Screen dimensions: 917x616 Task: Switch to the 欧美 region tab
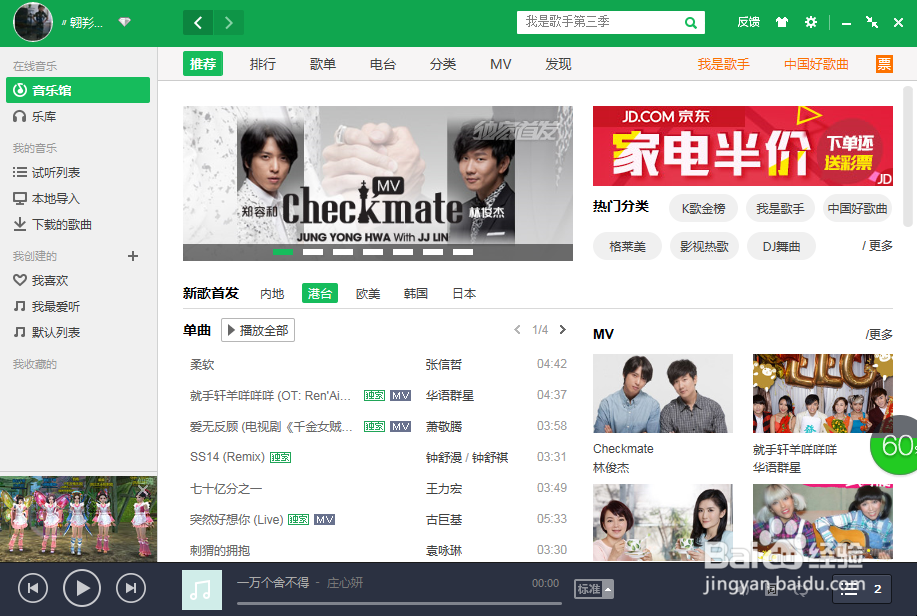click(367, 293)
